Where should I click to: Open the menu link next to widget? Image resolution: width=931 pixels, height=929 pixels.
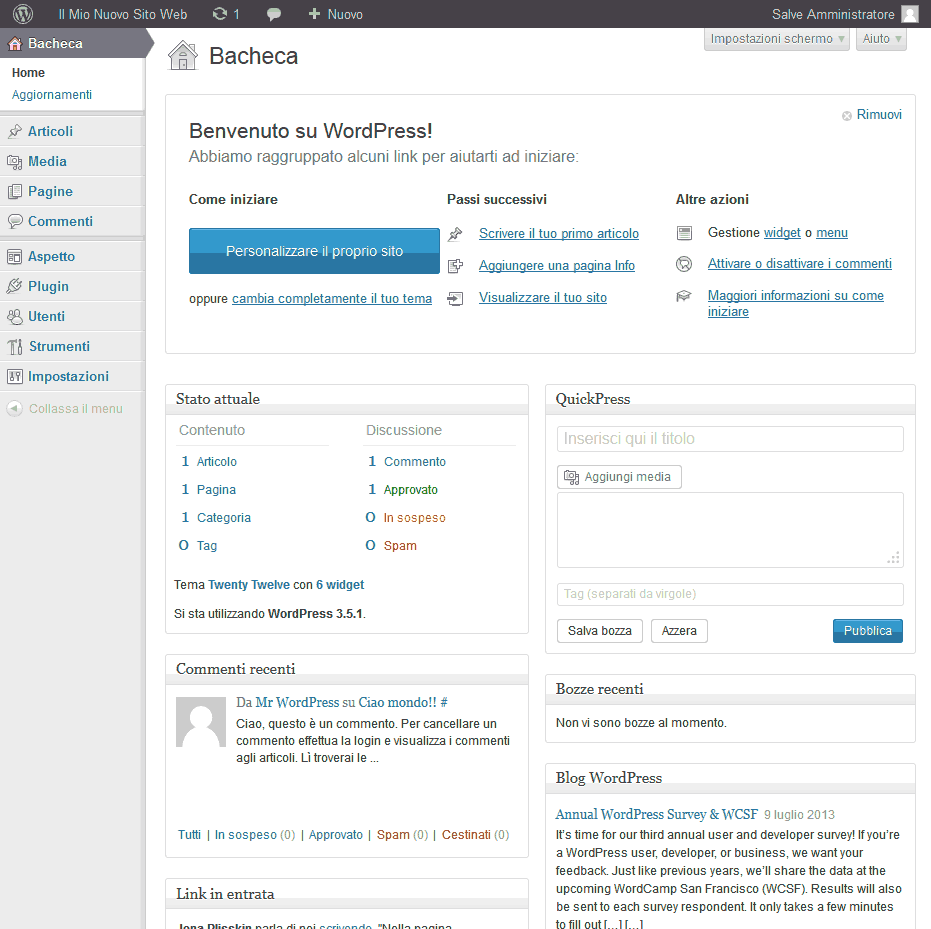click(832, 233)
